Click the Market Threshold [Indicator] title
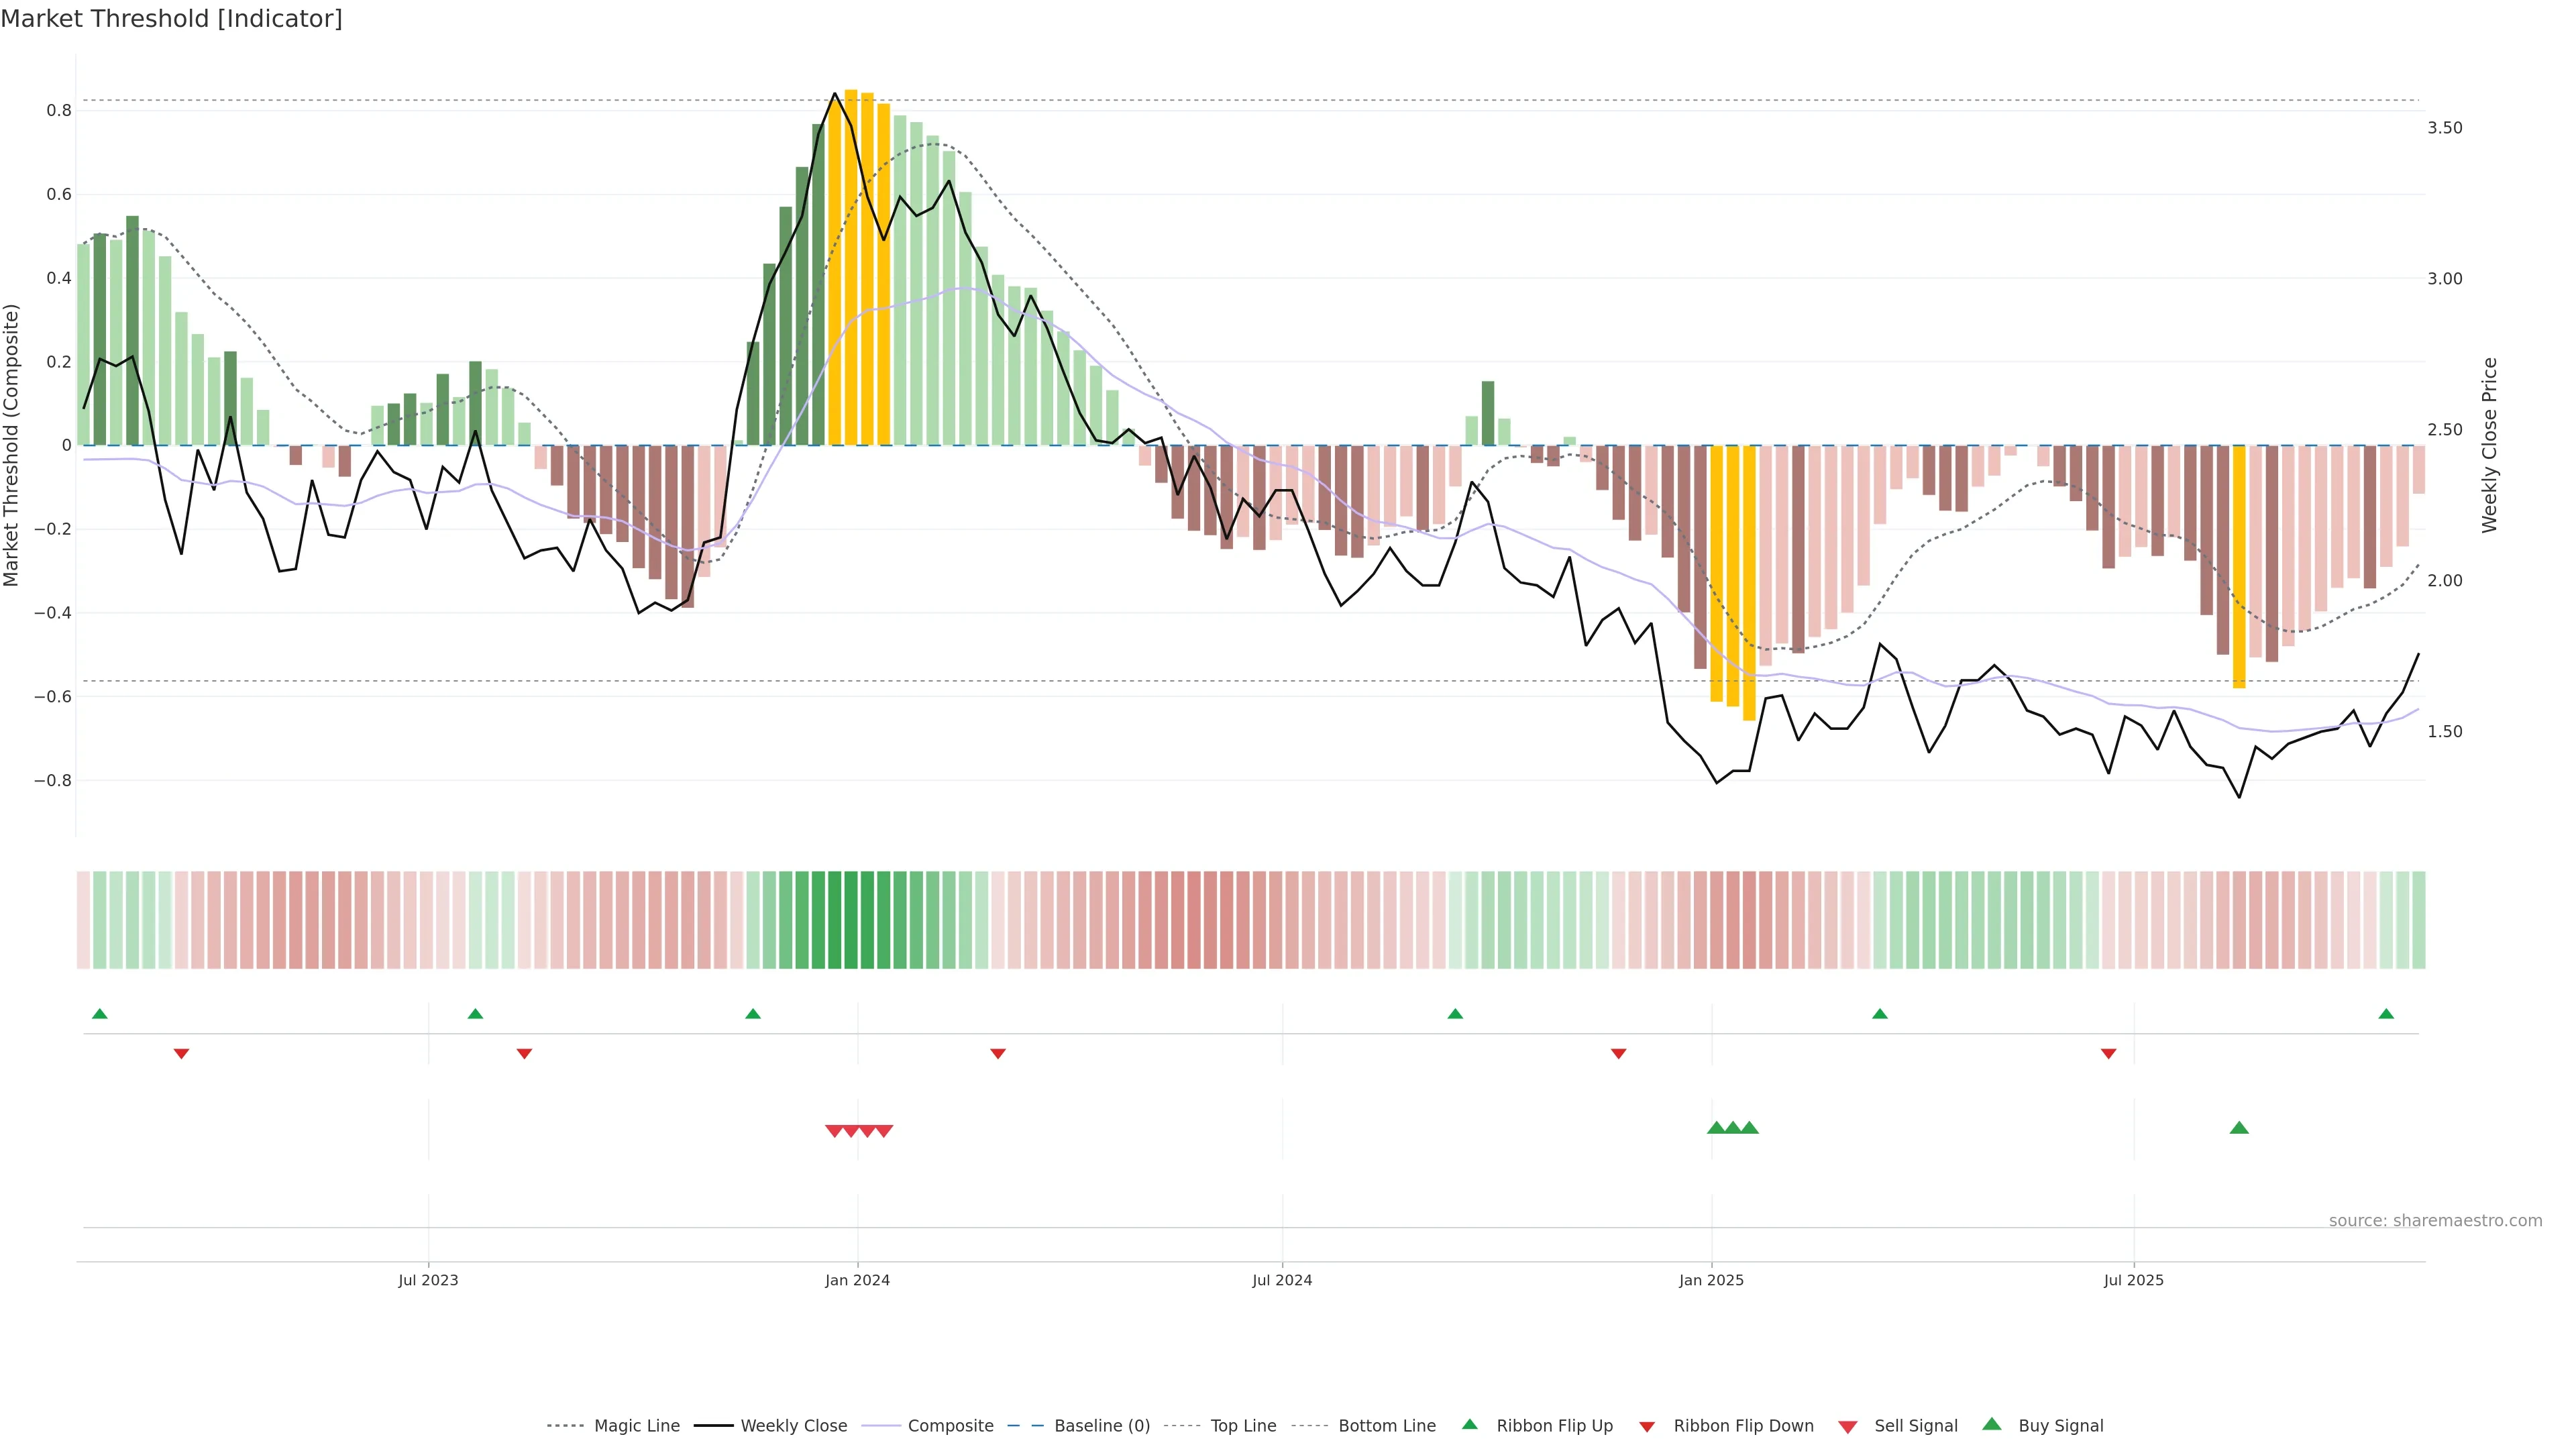Image resolution: width=2576 pixels, height=1449 pixels. (171, 19)
